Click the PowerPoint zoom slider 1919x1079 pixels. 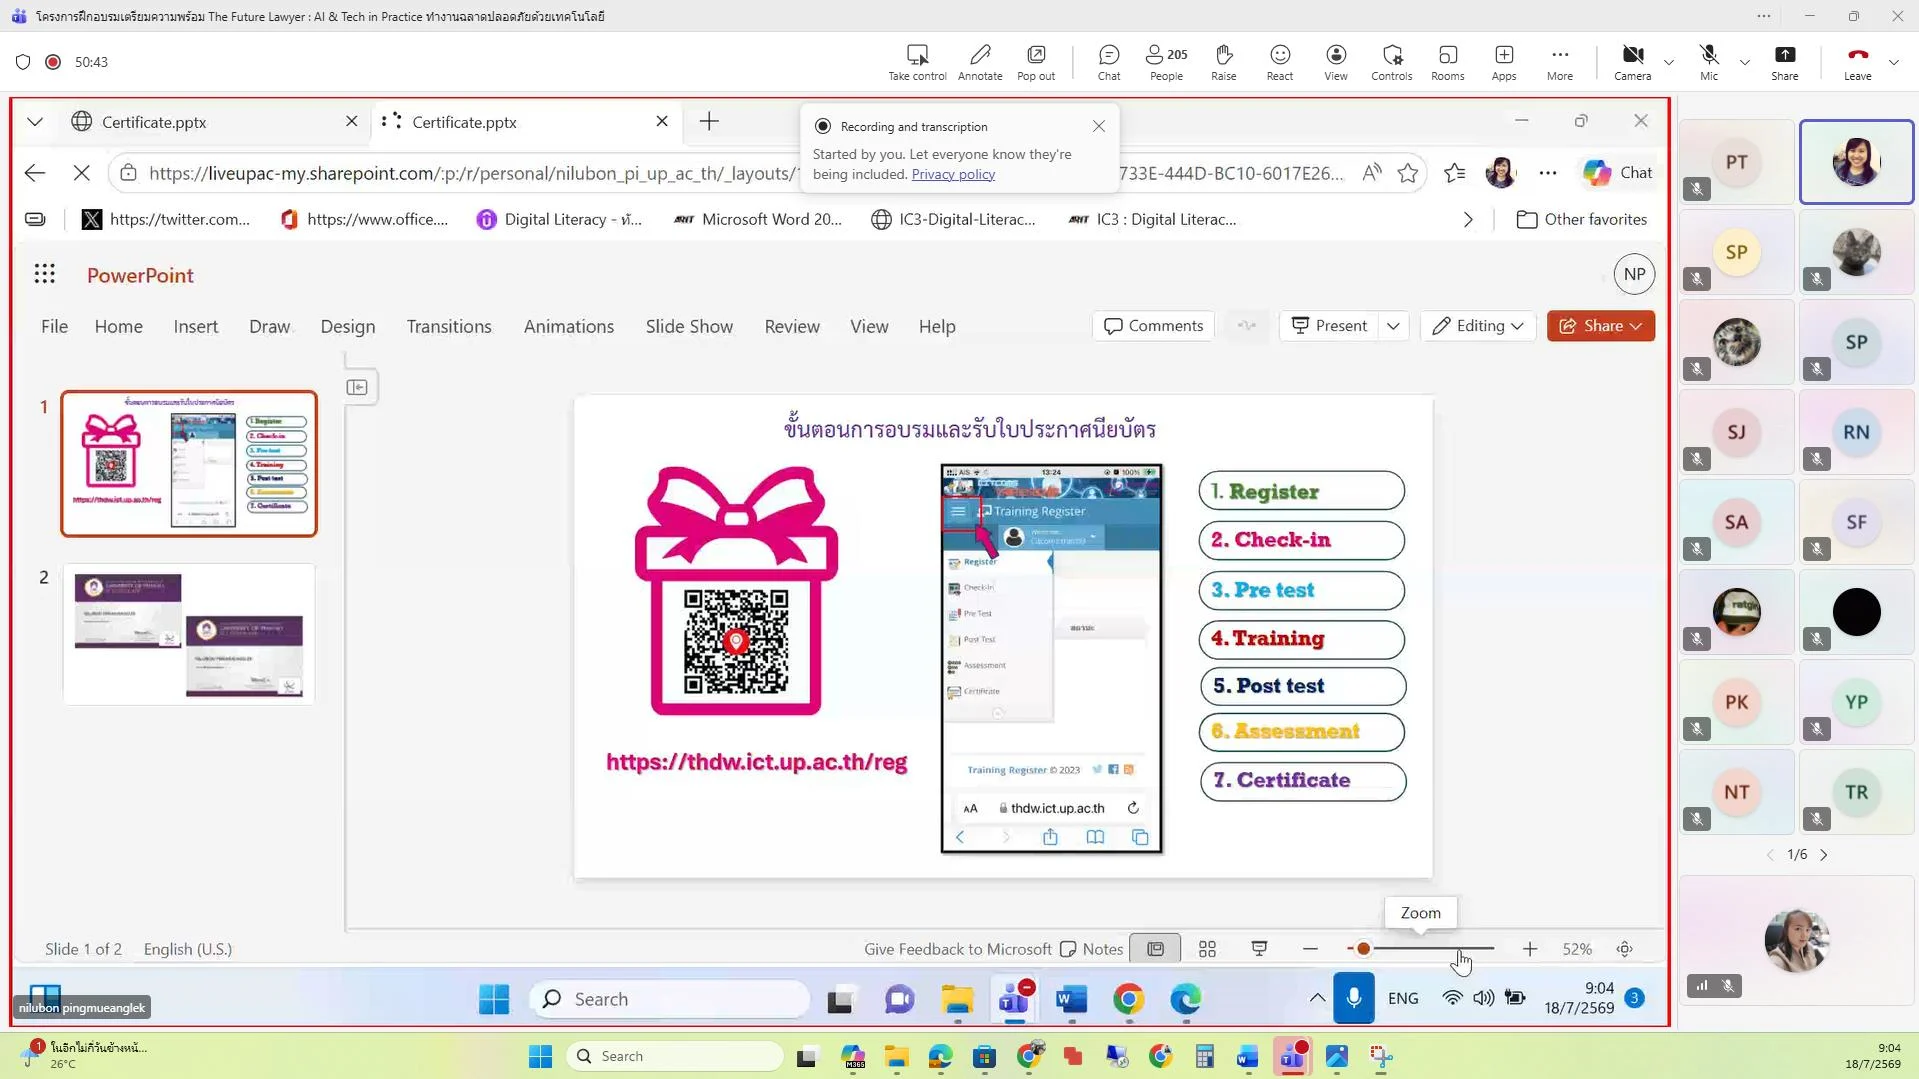tap(1421, 949)
